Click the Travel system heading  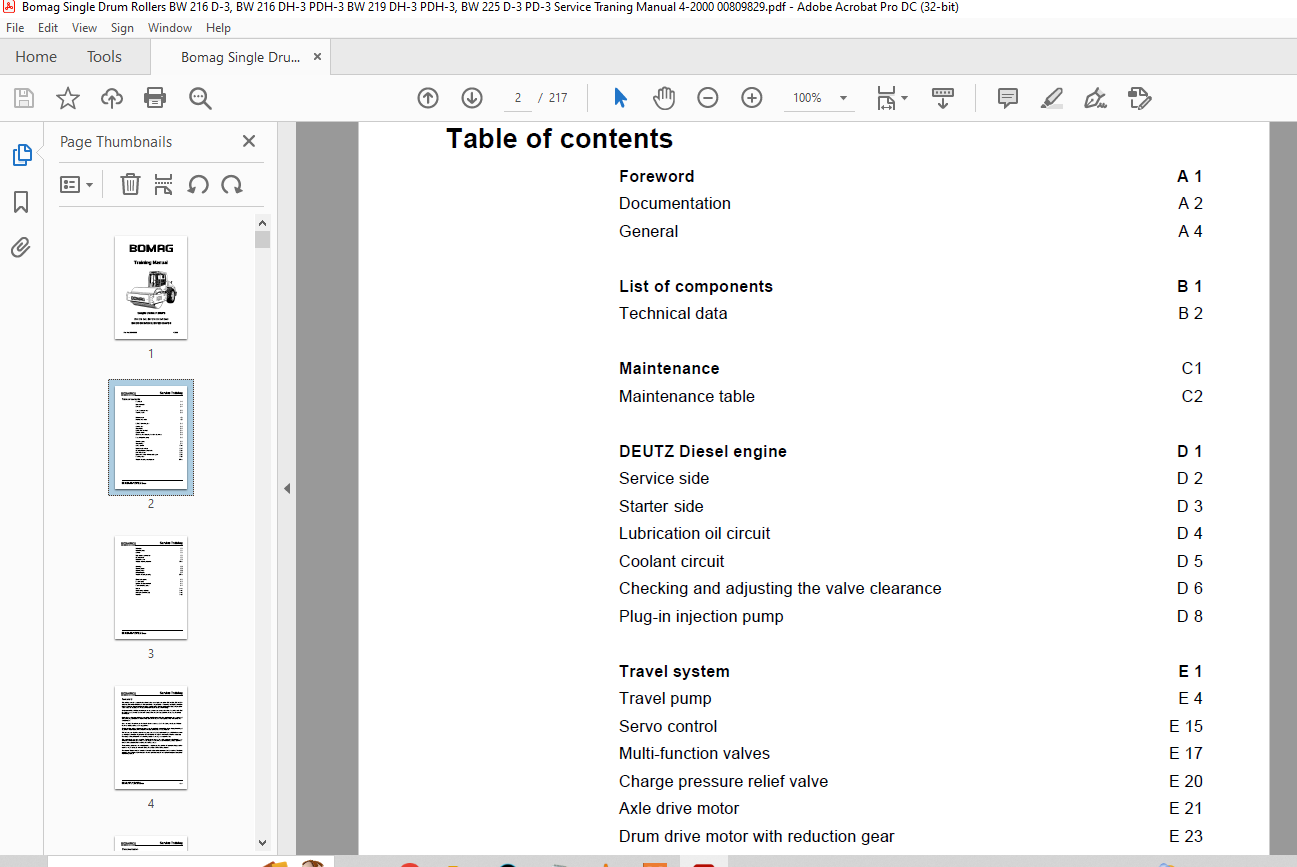pos(674,671)
